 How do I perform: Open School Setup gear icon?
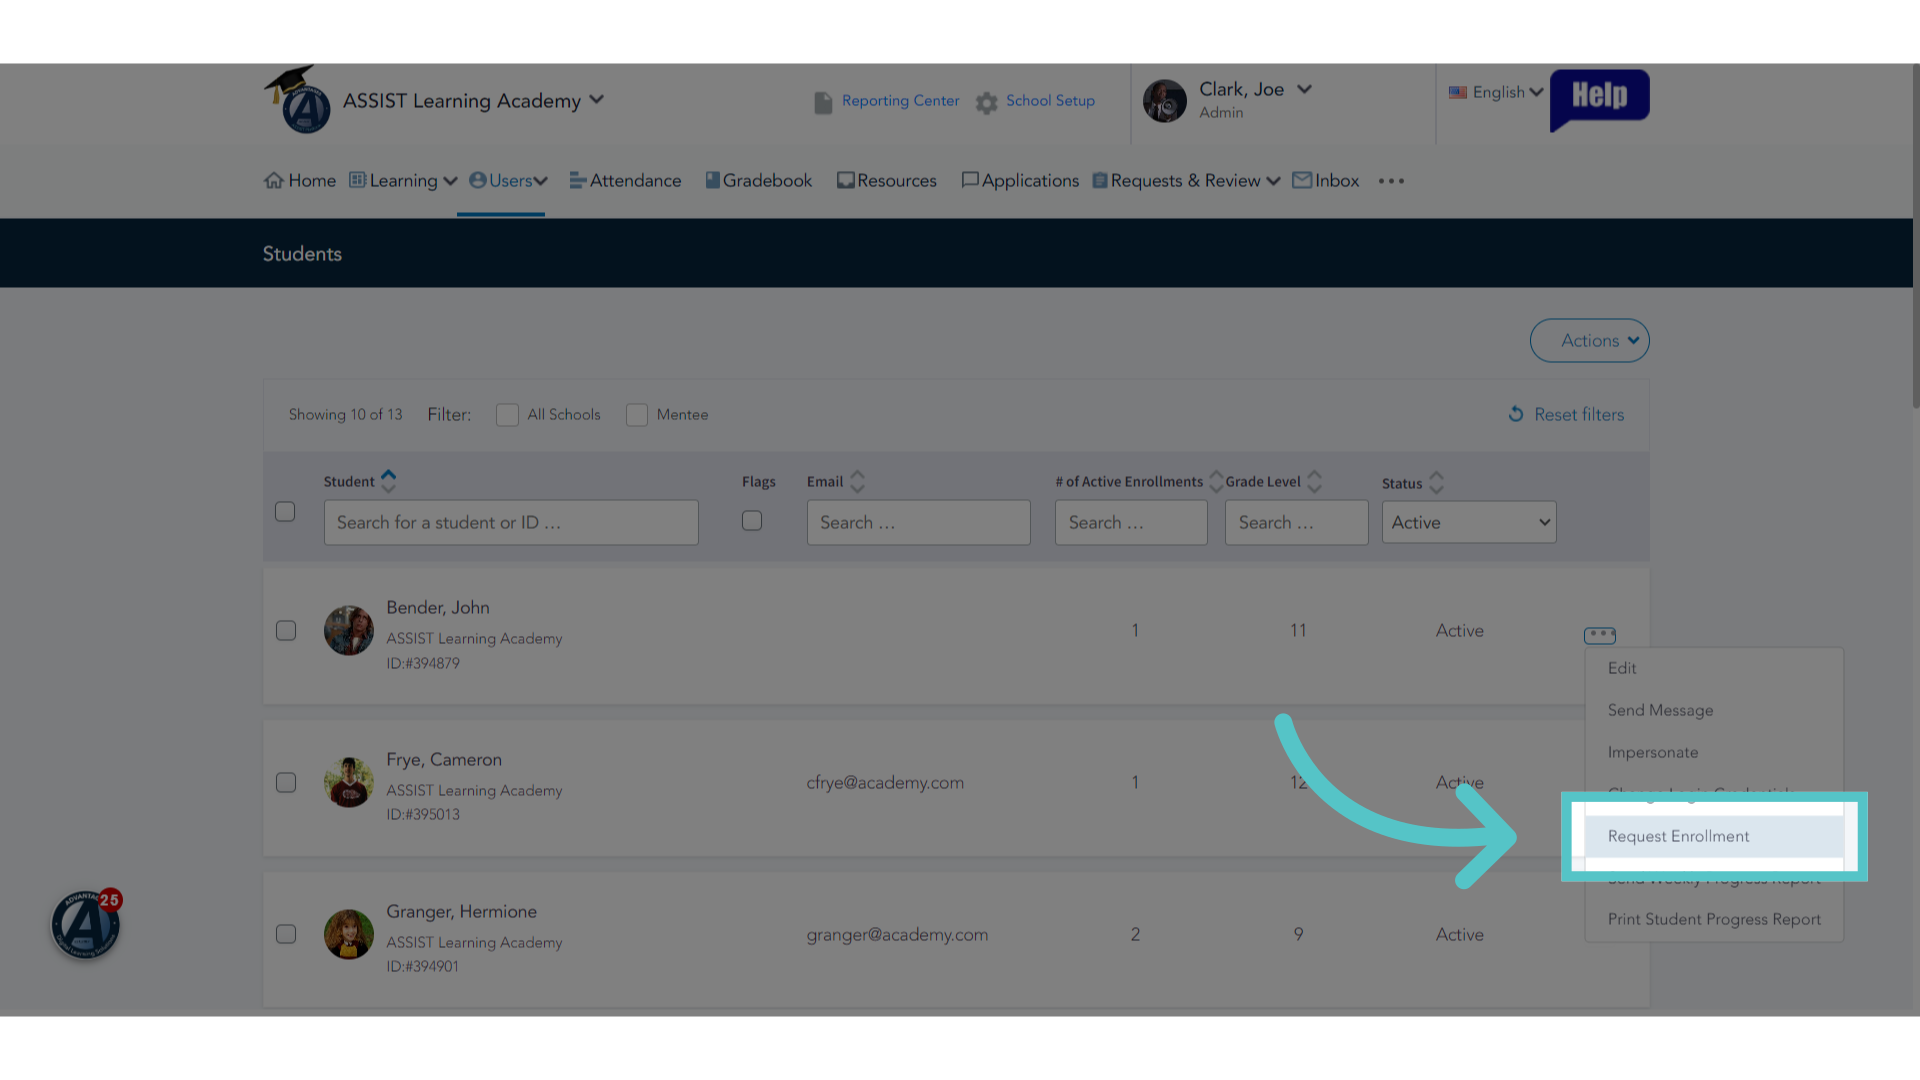[987, 102]
